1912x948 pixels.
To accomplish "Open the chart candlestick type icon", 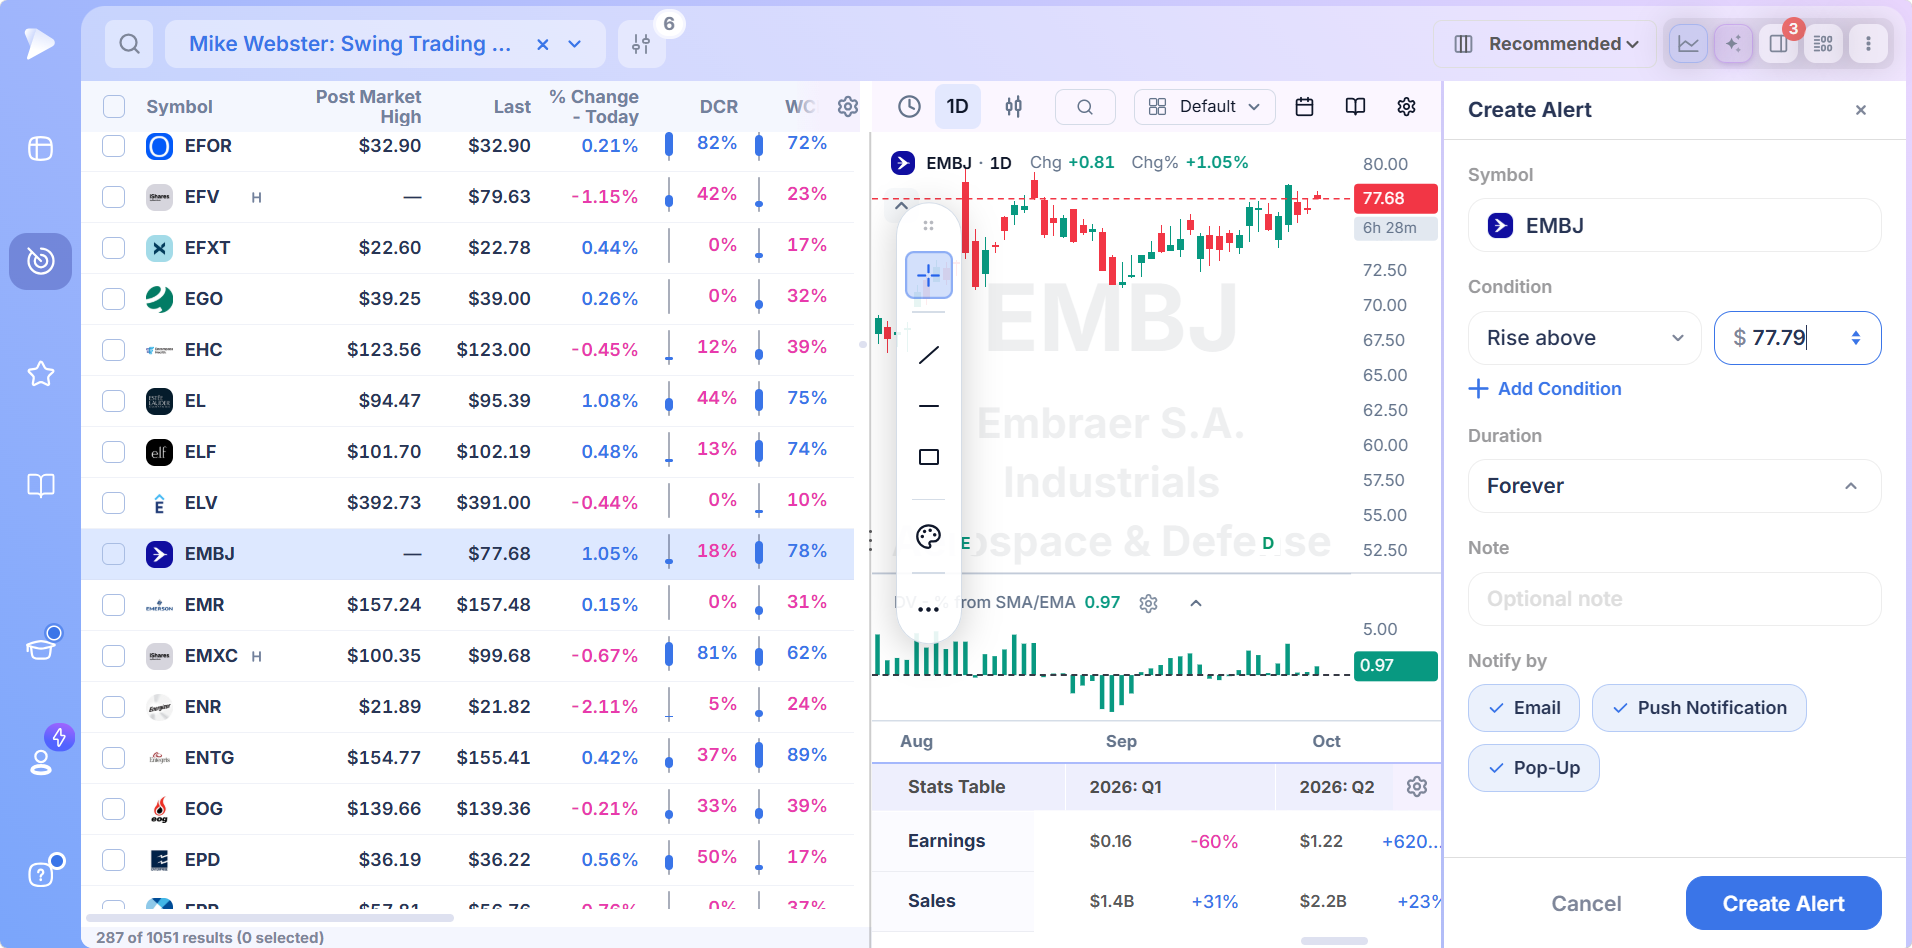I will tap(1013, 107).
